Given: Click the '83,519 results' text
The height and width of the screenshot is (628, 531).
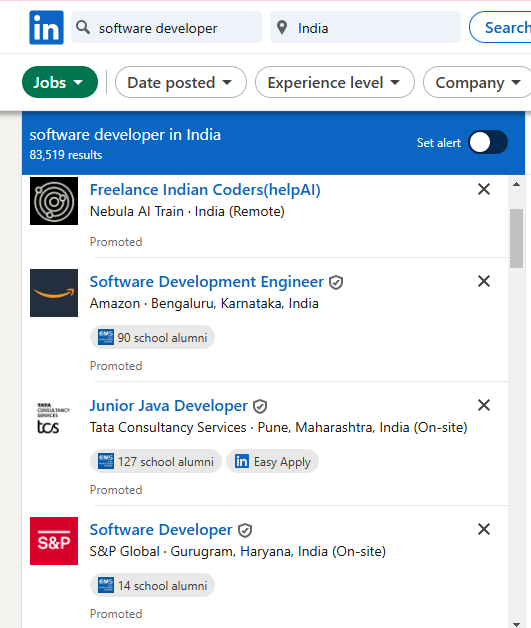Looking at the screenshot, I should pos(66,155).
